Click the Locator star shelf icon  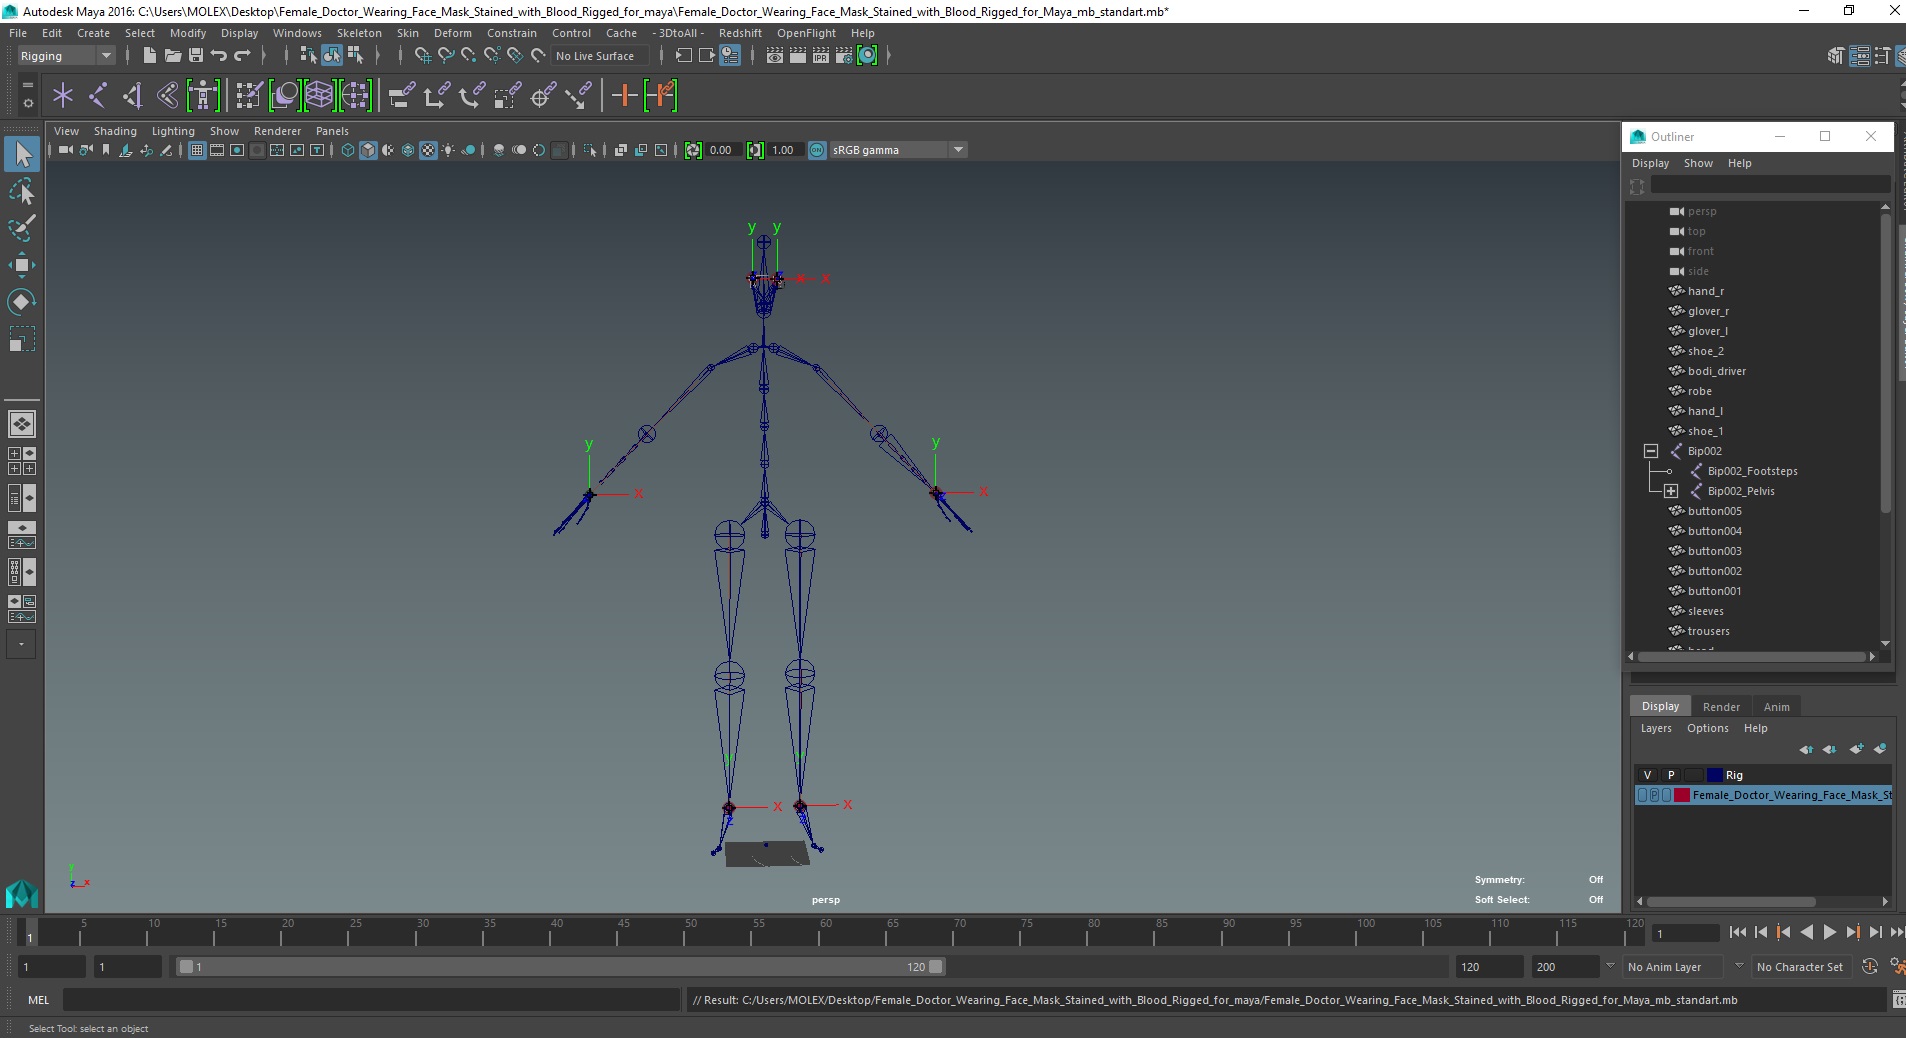click(63, 96)
